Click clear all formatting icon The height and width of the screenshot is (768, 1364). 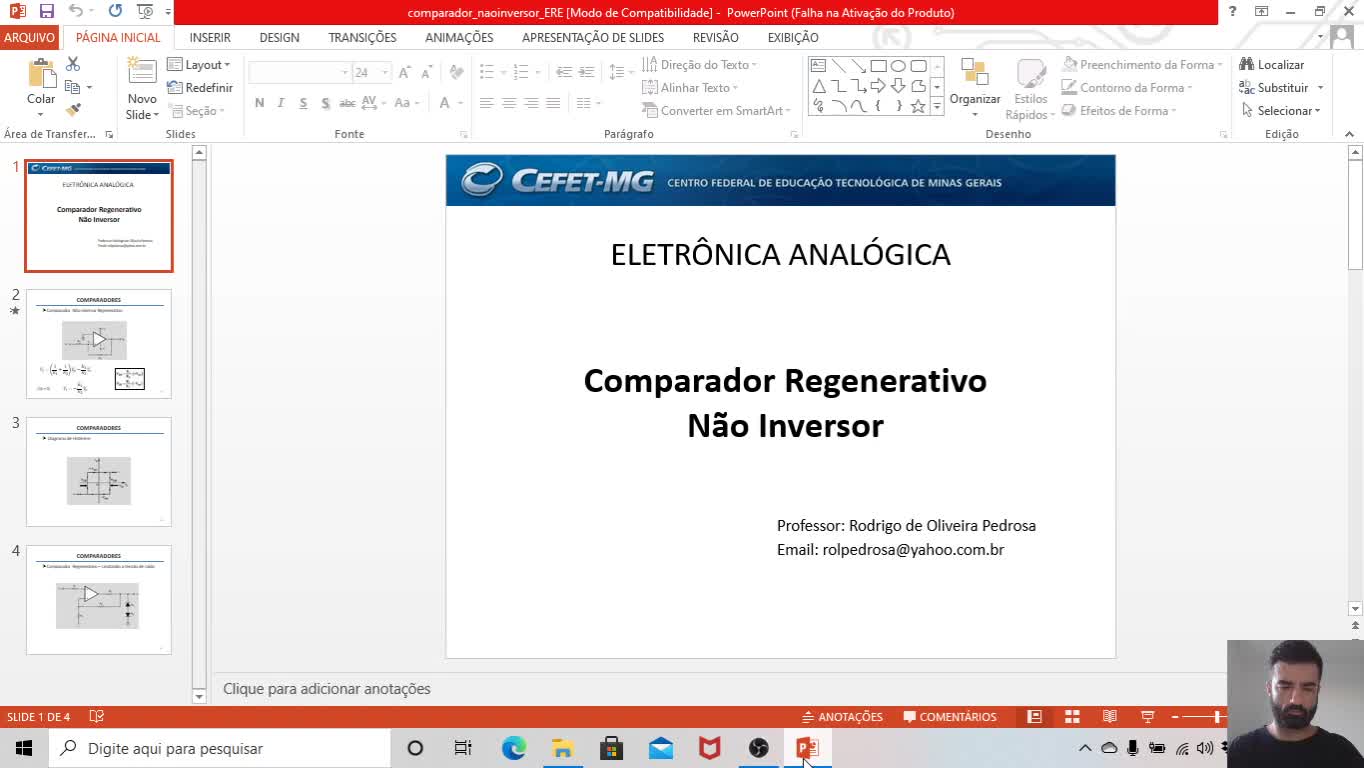pyautogui.click(x=456, y=72)
